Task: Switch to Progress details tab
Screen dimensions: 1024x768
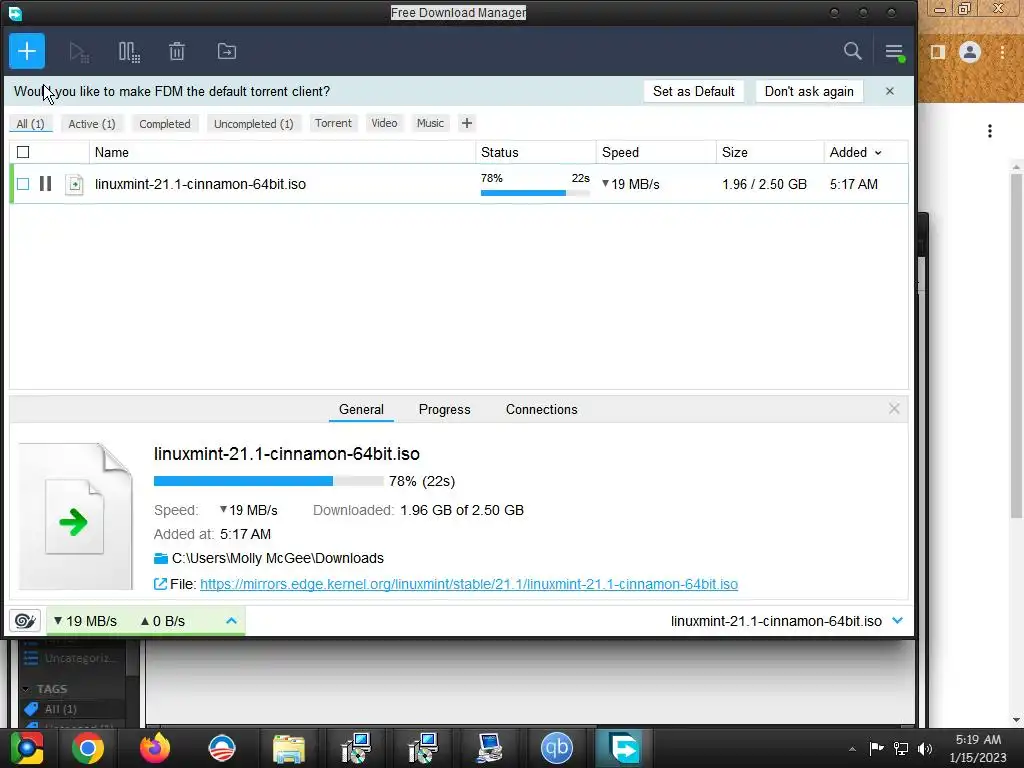Action: [x=445, y=409]
